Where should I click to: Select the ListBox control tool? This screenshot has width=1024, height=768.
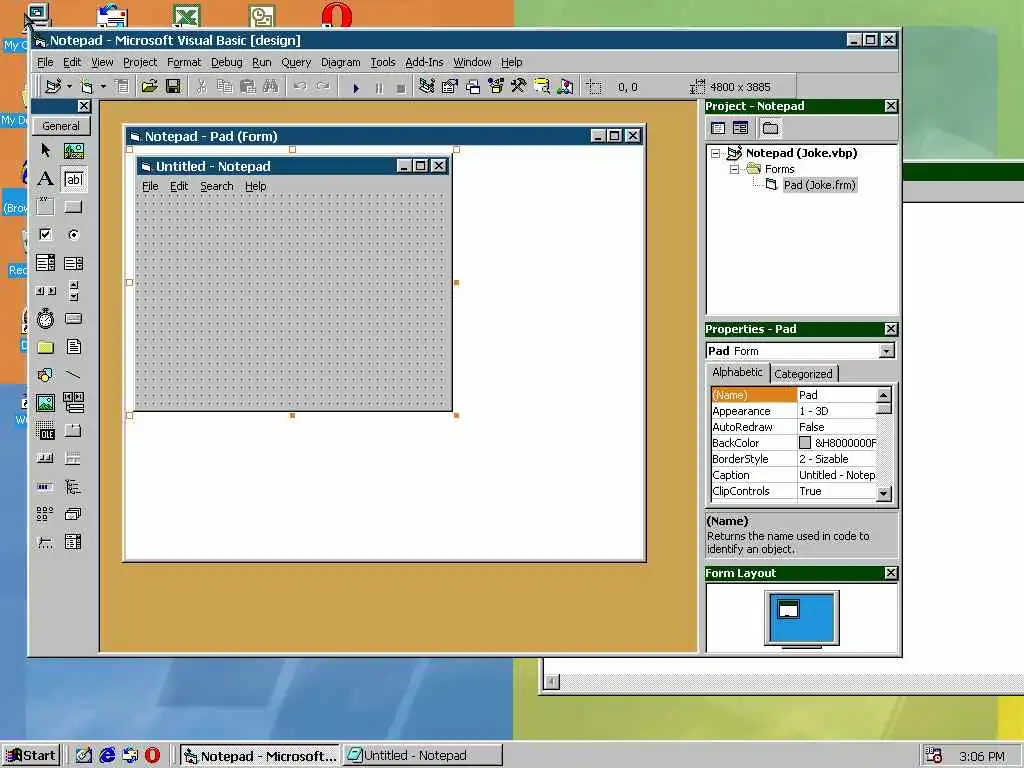click(74, 263)
